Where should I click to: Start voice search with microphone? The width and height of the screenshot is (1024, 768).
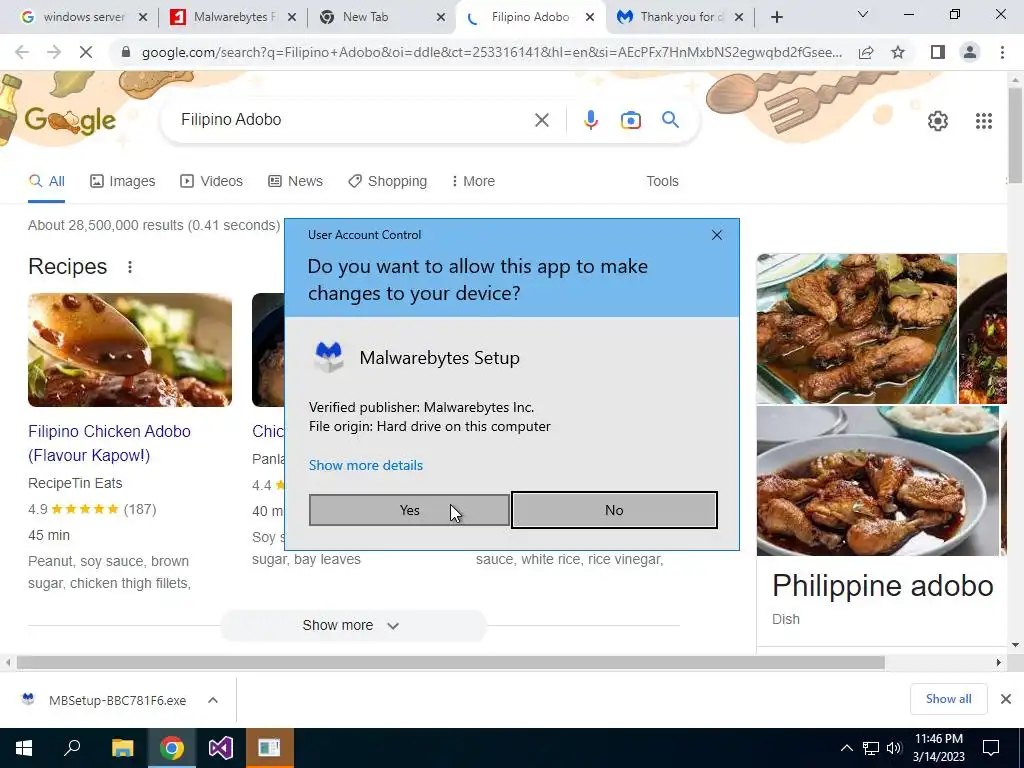pos(590,120)
